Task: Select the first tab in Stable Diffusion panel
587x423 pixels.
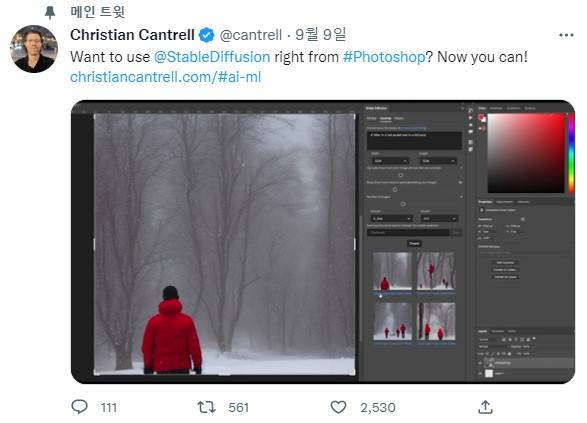Action: click(x=371, y=118)
